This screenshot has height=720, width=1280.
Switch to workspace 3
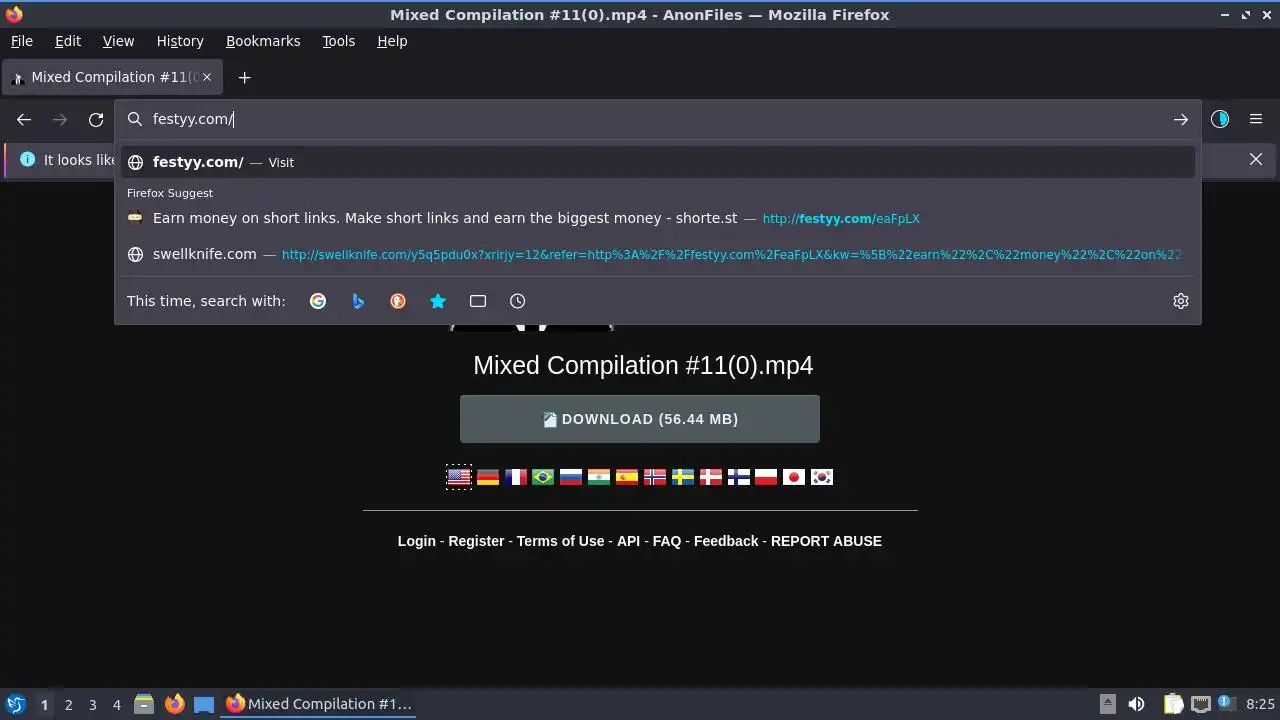tap(92, 705)
